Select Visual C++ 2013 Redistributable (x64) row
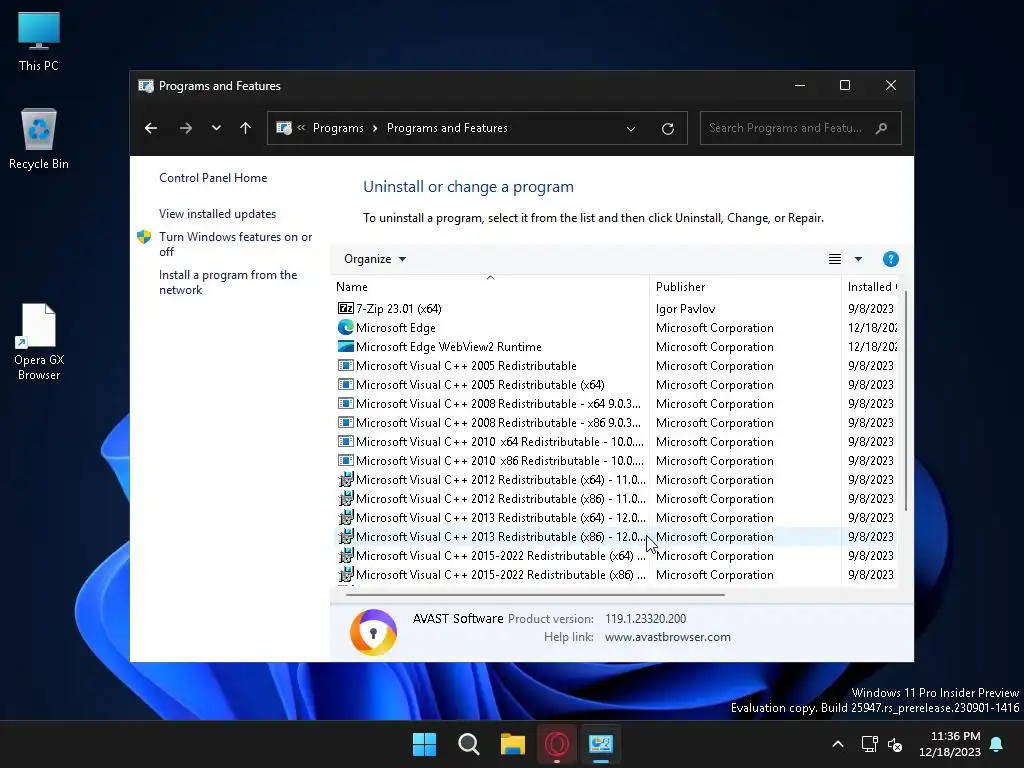This screenshot has height=768, width=1024. pyautogui.click(x=617, y=517)
